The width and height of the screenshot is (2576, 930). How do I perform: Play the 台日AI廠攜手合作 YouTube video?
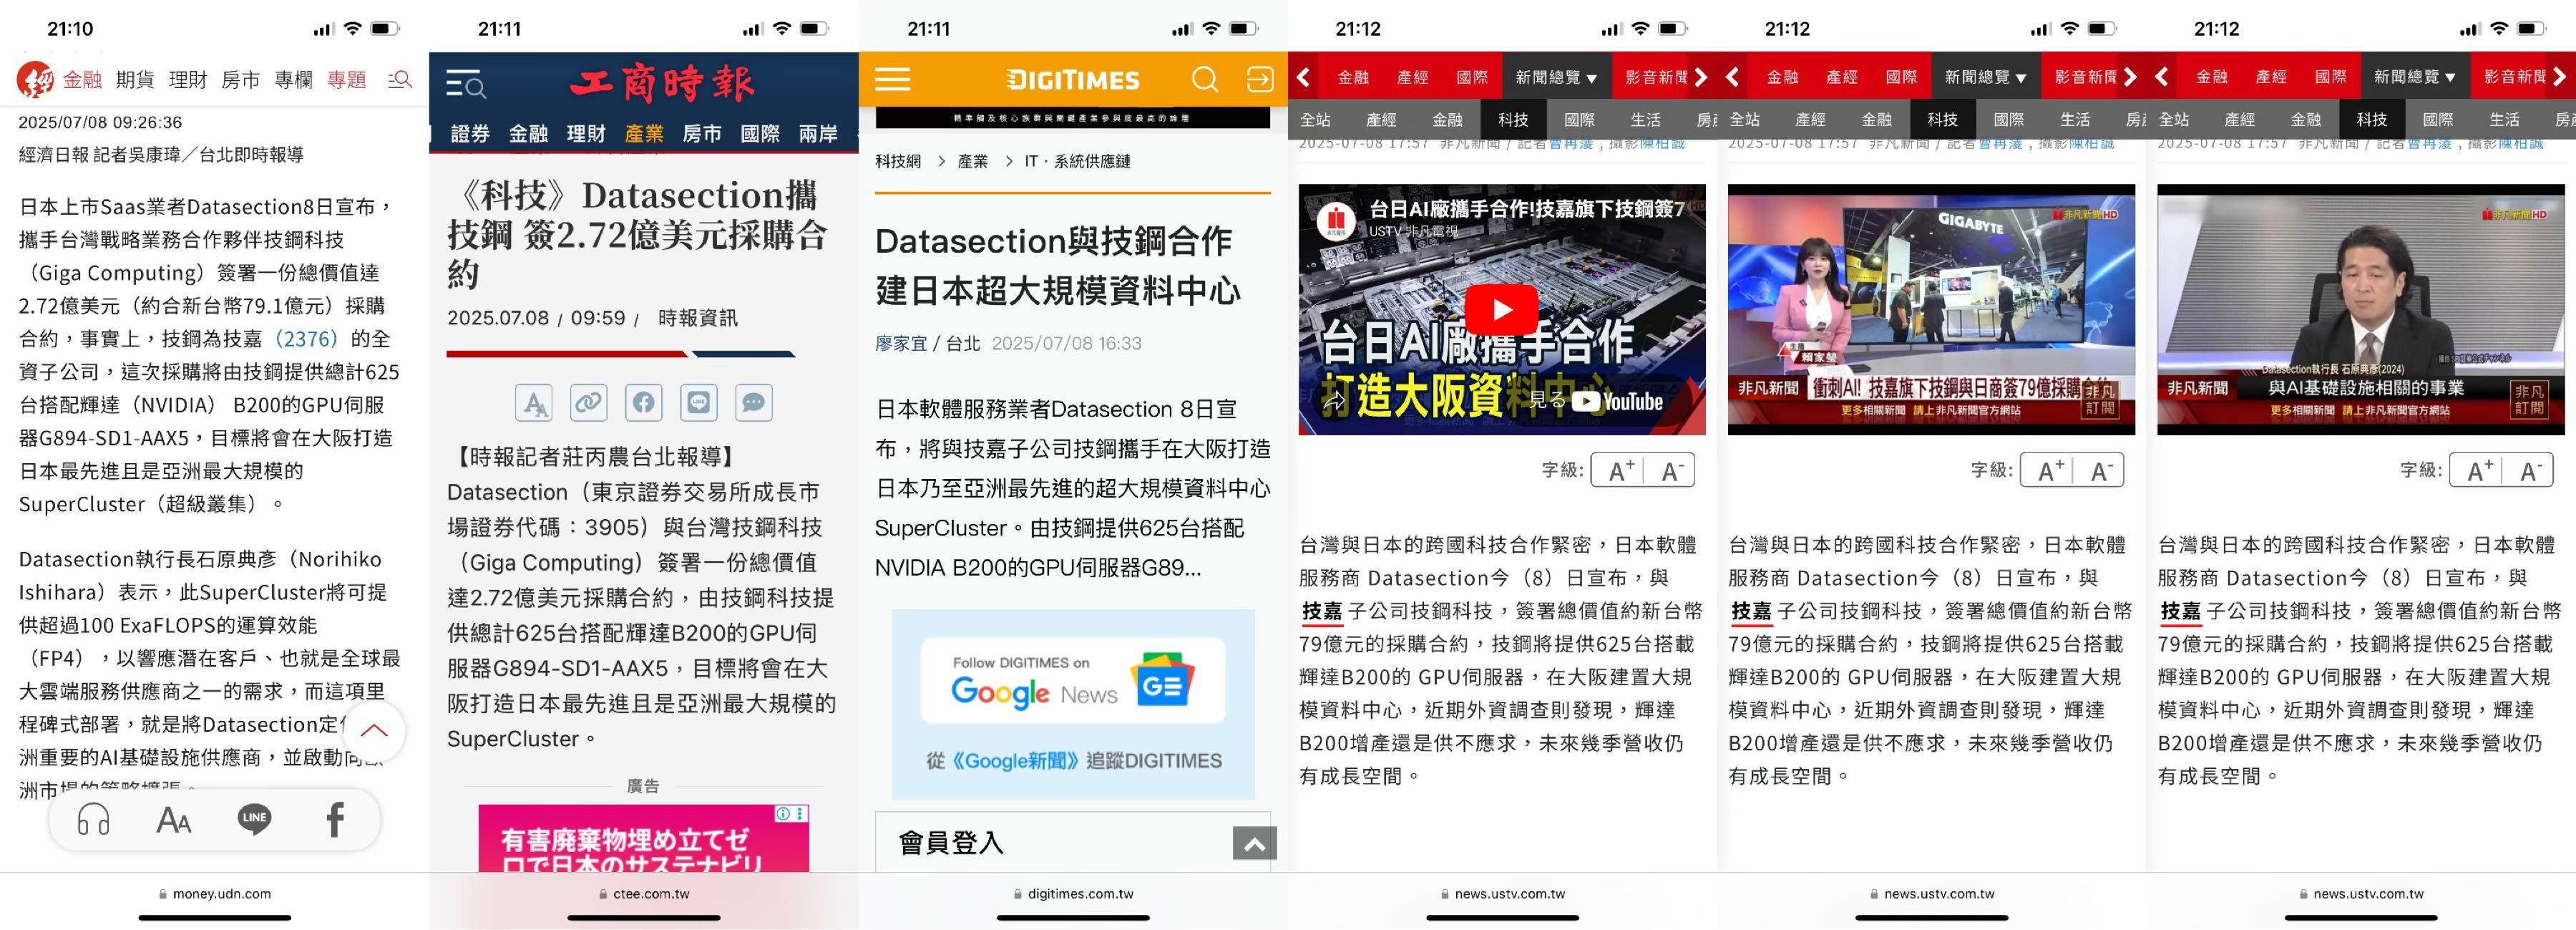pos(1501,309)
